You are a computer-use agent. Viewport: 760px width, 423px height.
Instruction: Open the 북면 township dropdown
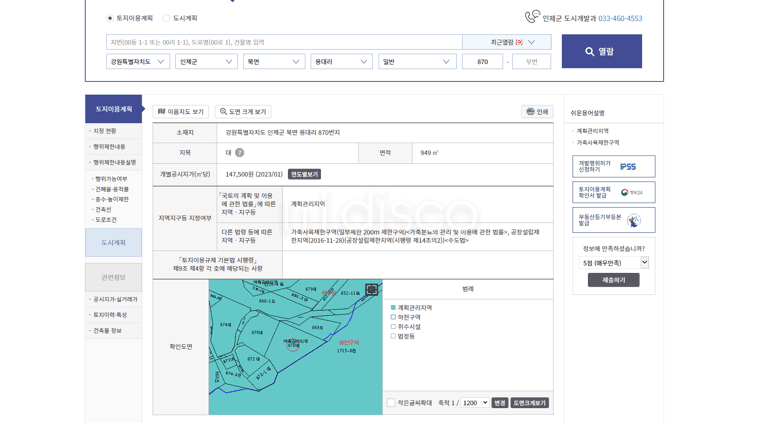(273, 62)
